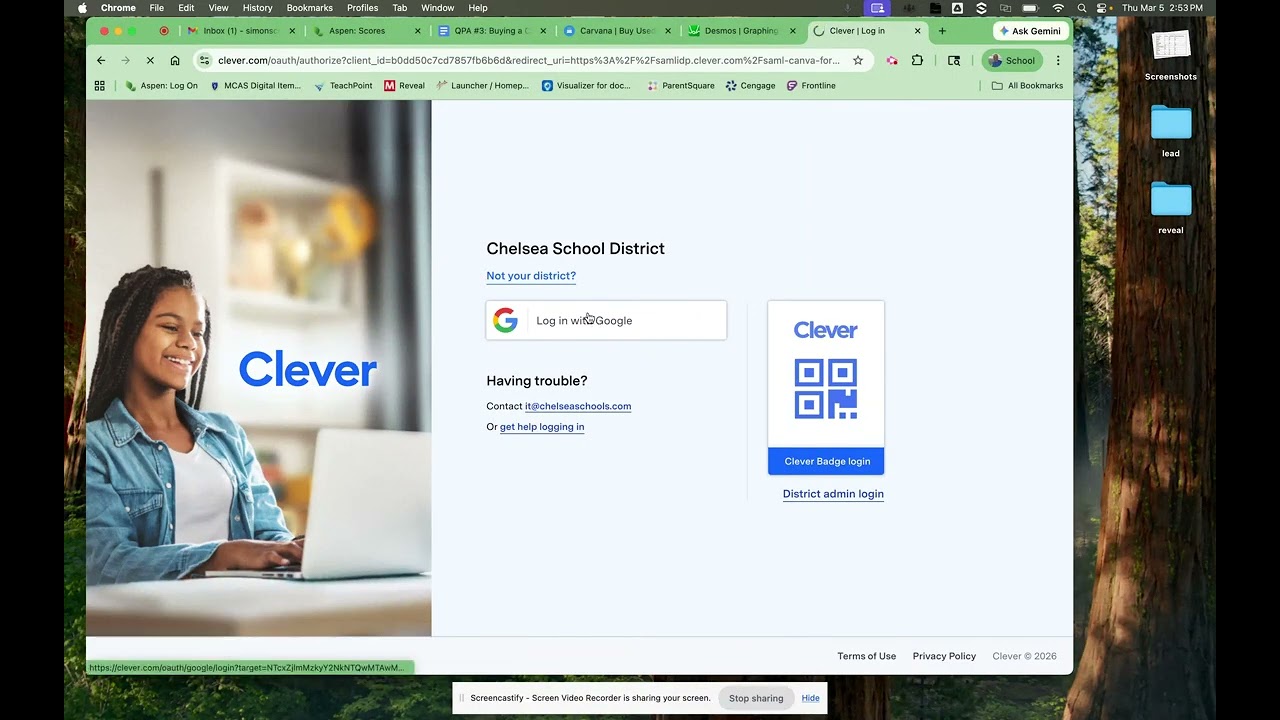Open the District admin login link
This screenshot has height=720, width=1280.
click(x=833, y=494)
